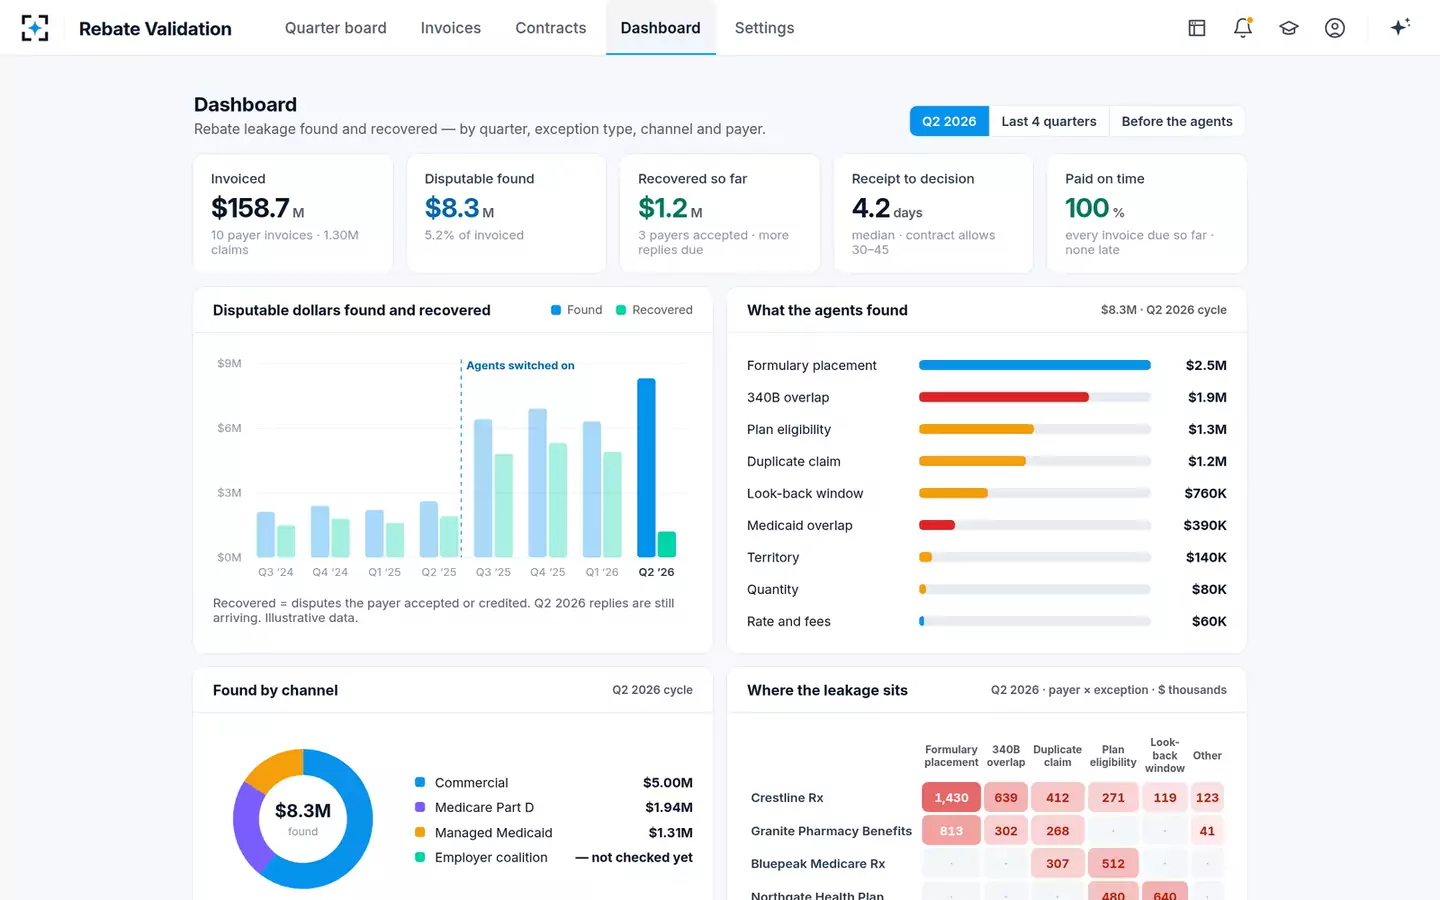Open the user account icon
The image size is (1440, 900).
pyautogui.click(x=1335, y=28)
